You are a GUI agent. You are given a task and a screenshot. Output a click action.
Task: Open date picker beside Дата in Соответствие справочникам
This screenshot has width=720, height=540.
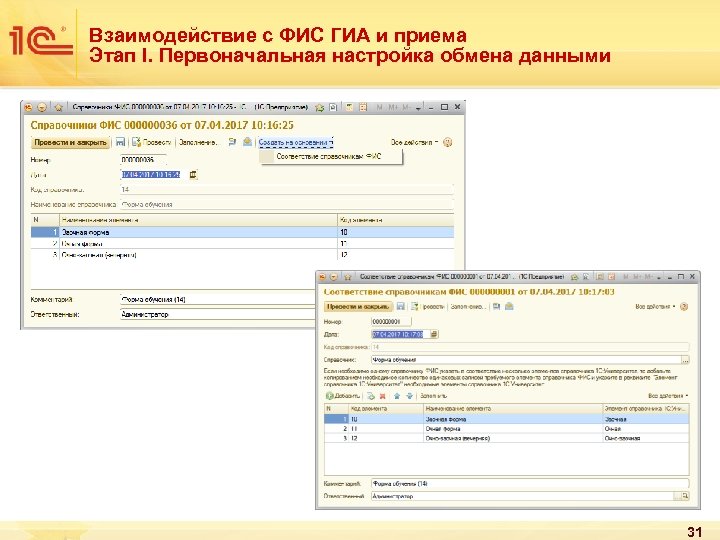point(434,334)
